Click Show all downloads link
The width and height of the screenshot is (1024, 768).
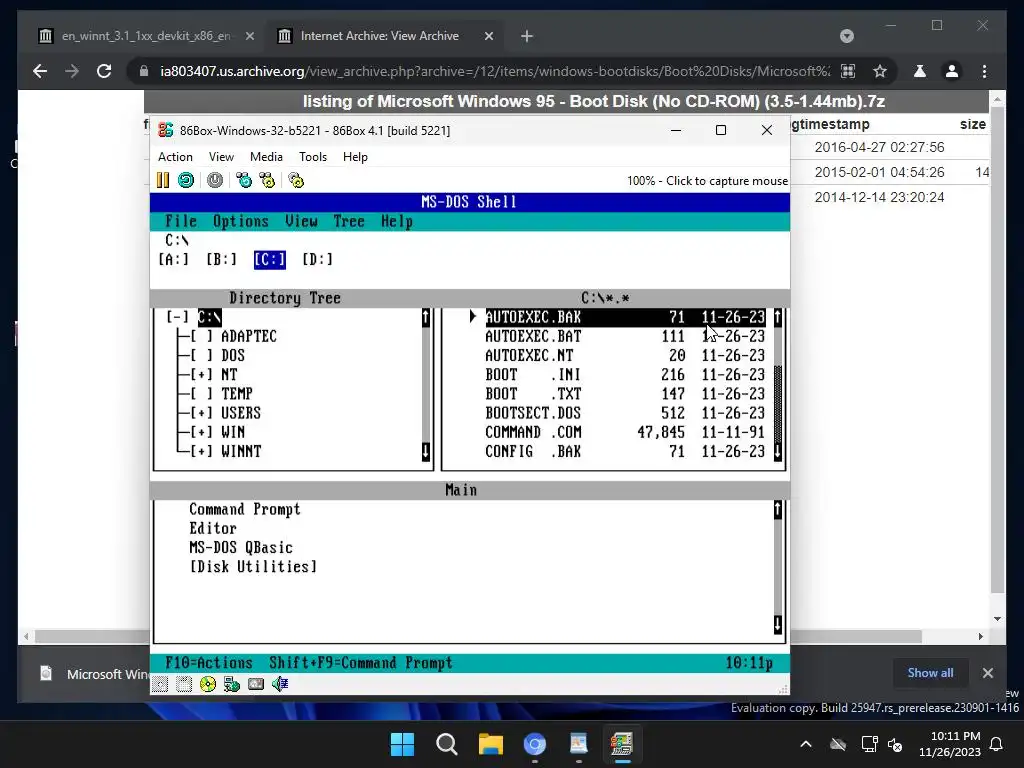[x=931, y=673]
